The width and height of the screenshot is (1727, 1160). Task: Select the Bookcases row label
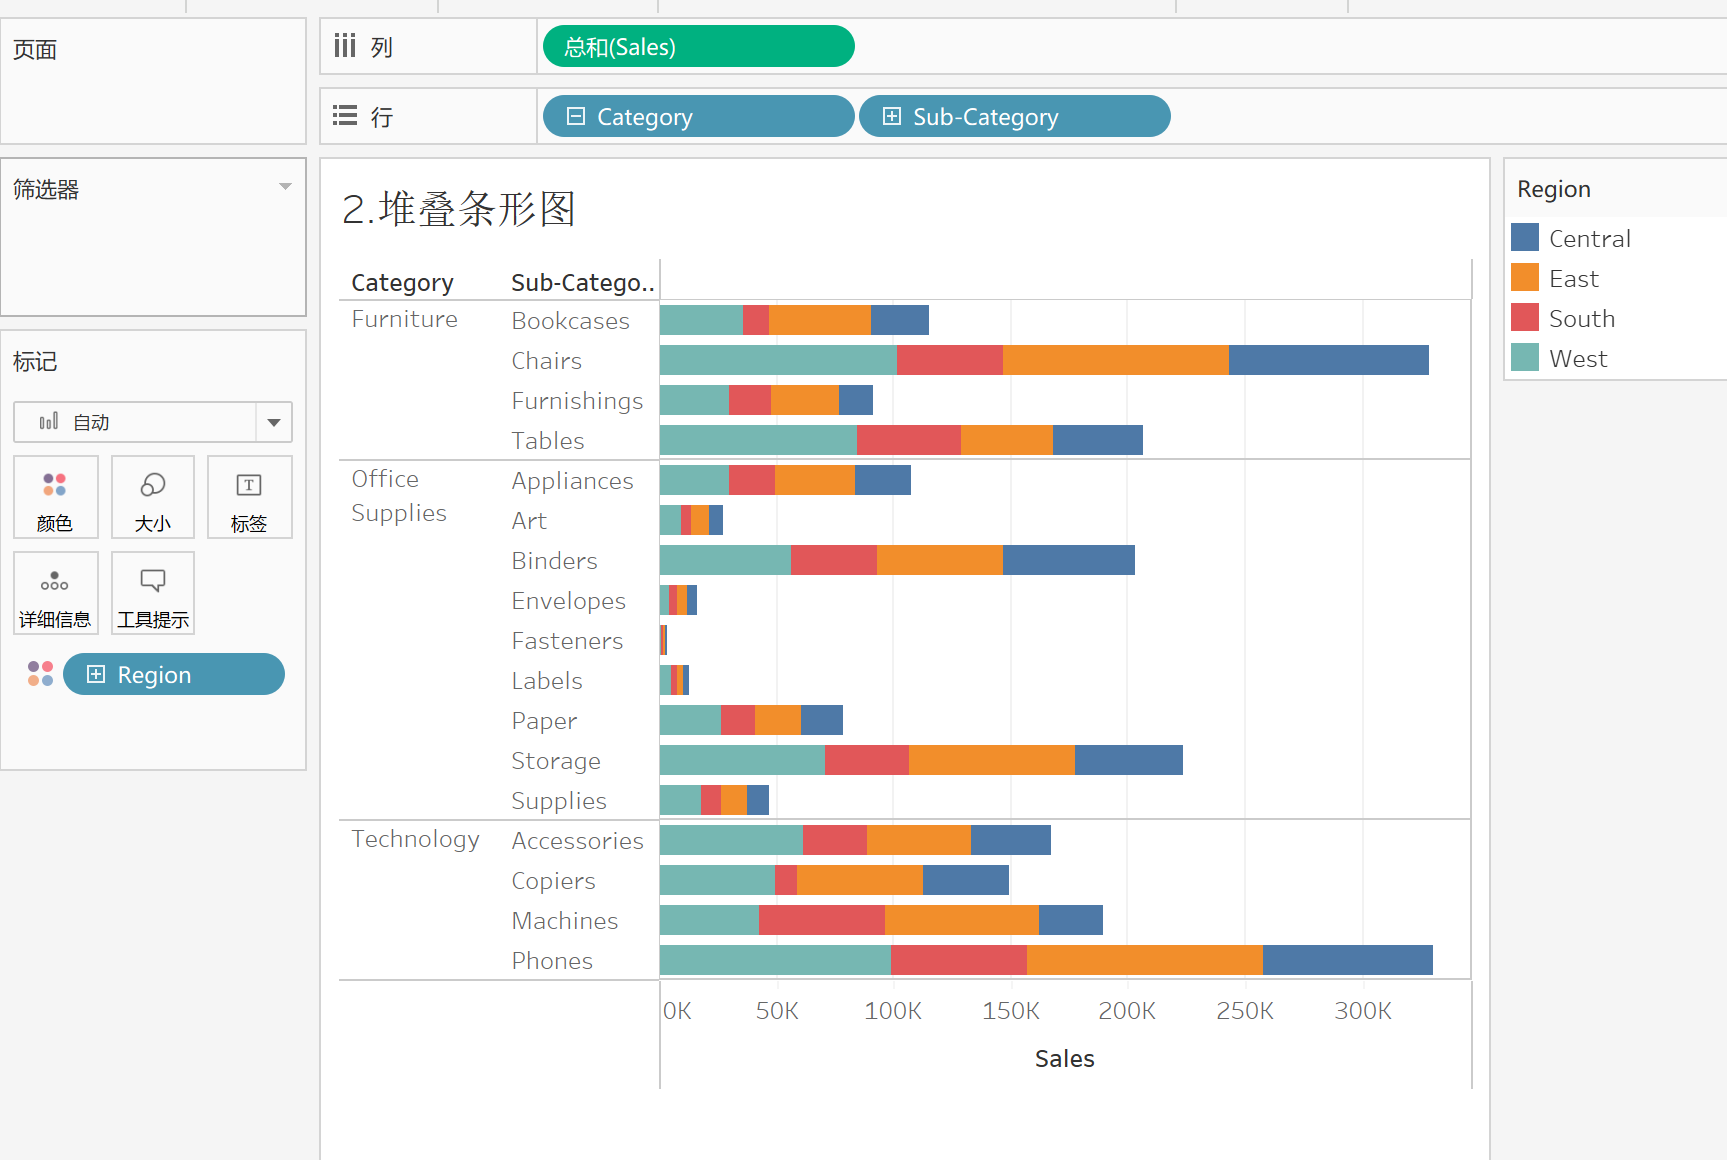pos(570,321)
